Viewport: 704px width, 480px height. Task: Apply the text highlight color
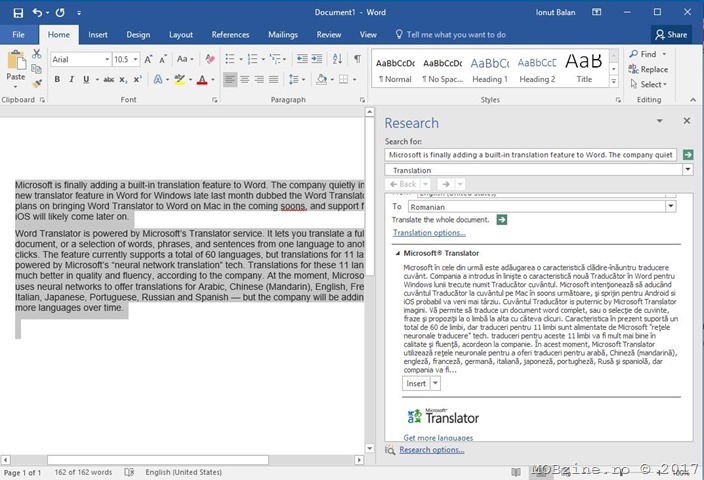tap(180, 80)
